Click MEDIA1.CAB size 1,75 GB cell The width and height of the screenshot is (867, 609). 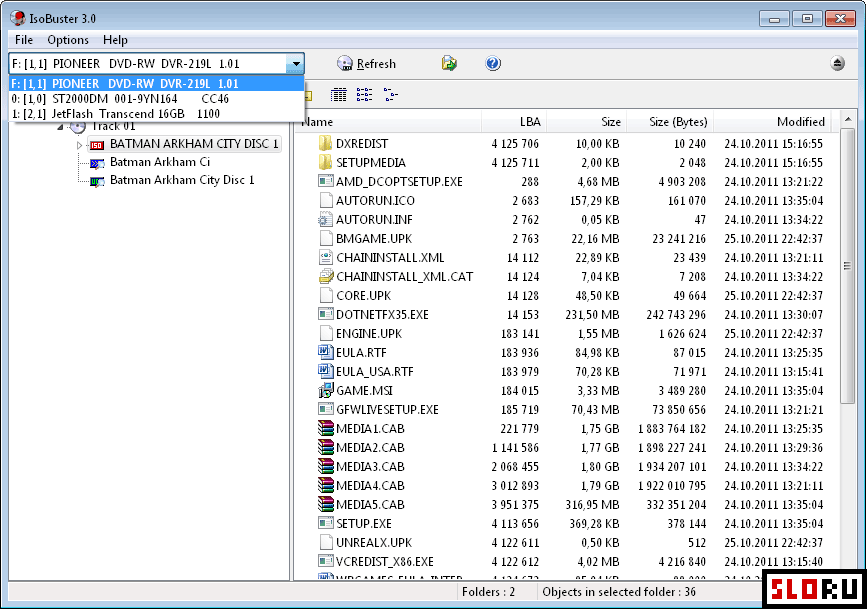point(600,429)
